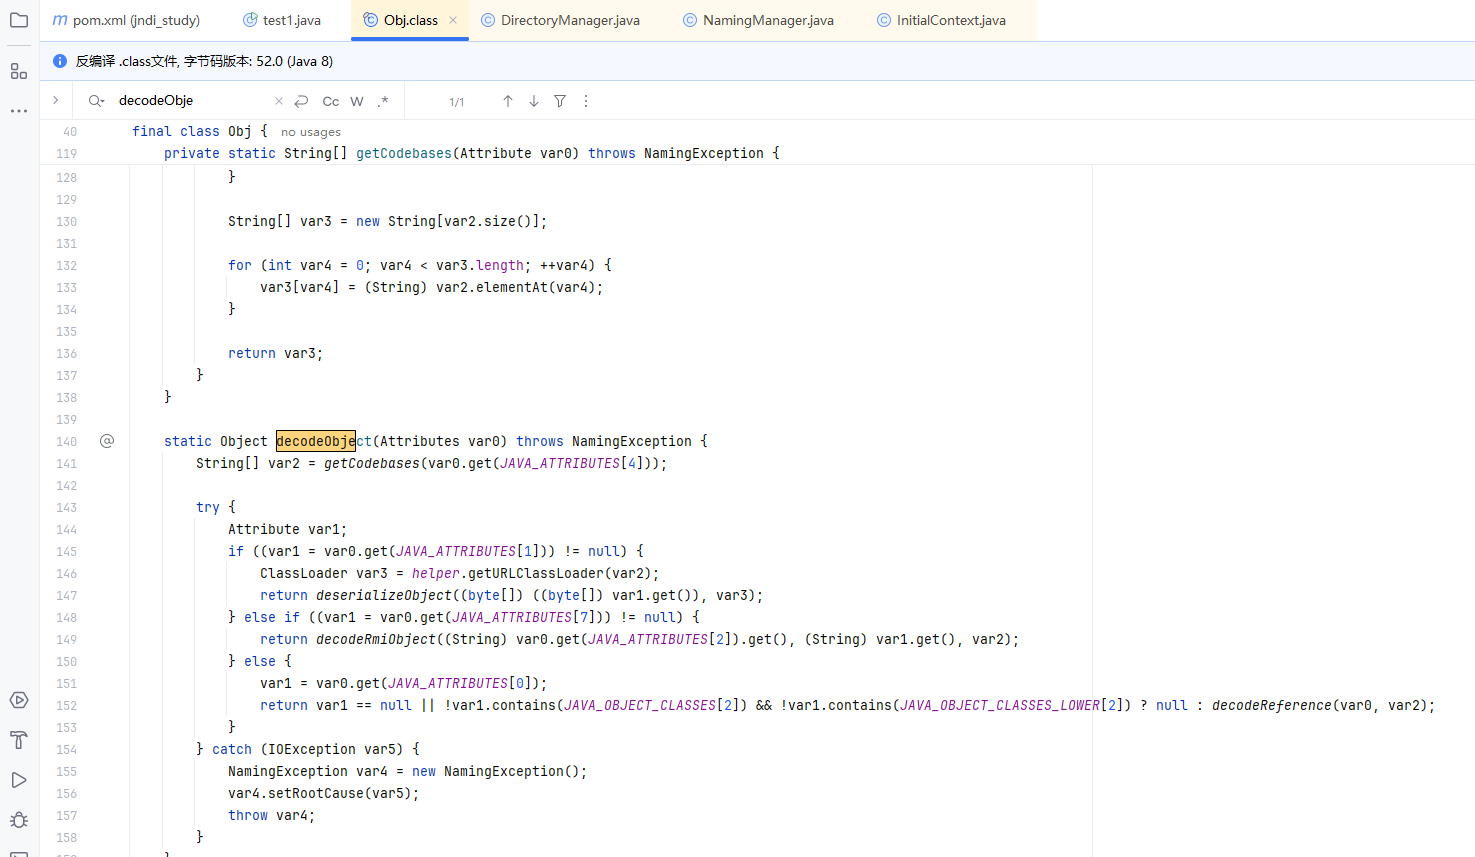Image resolution: width=1475 pixels, height=857 pixels.
Task: Click the 'try {' keyword on line 143
Action: pyautogui.click(x=216, y=507)
